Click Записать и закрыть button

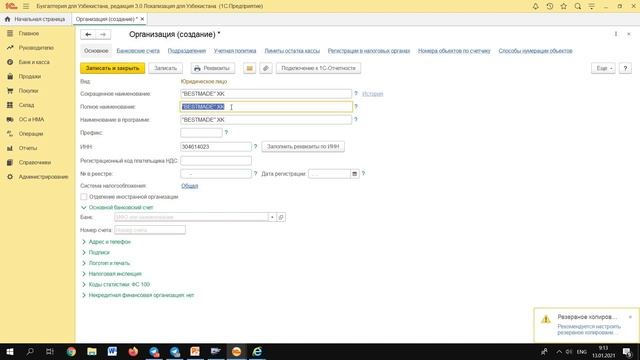point(112,68)
